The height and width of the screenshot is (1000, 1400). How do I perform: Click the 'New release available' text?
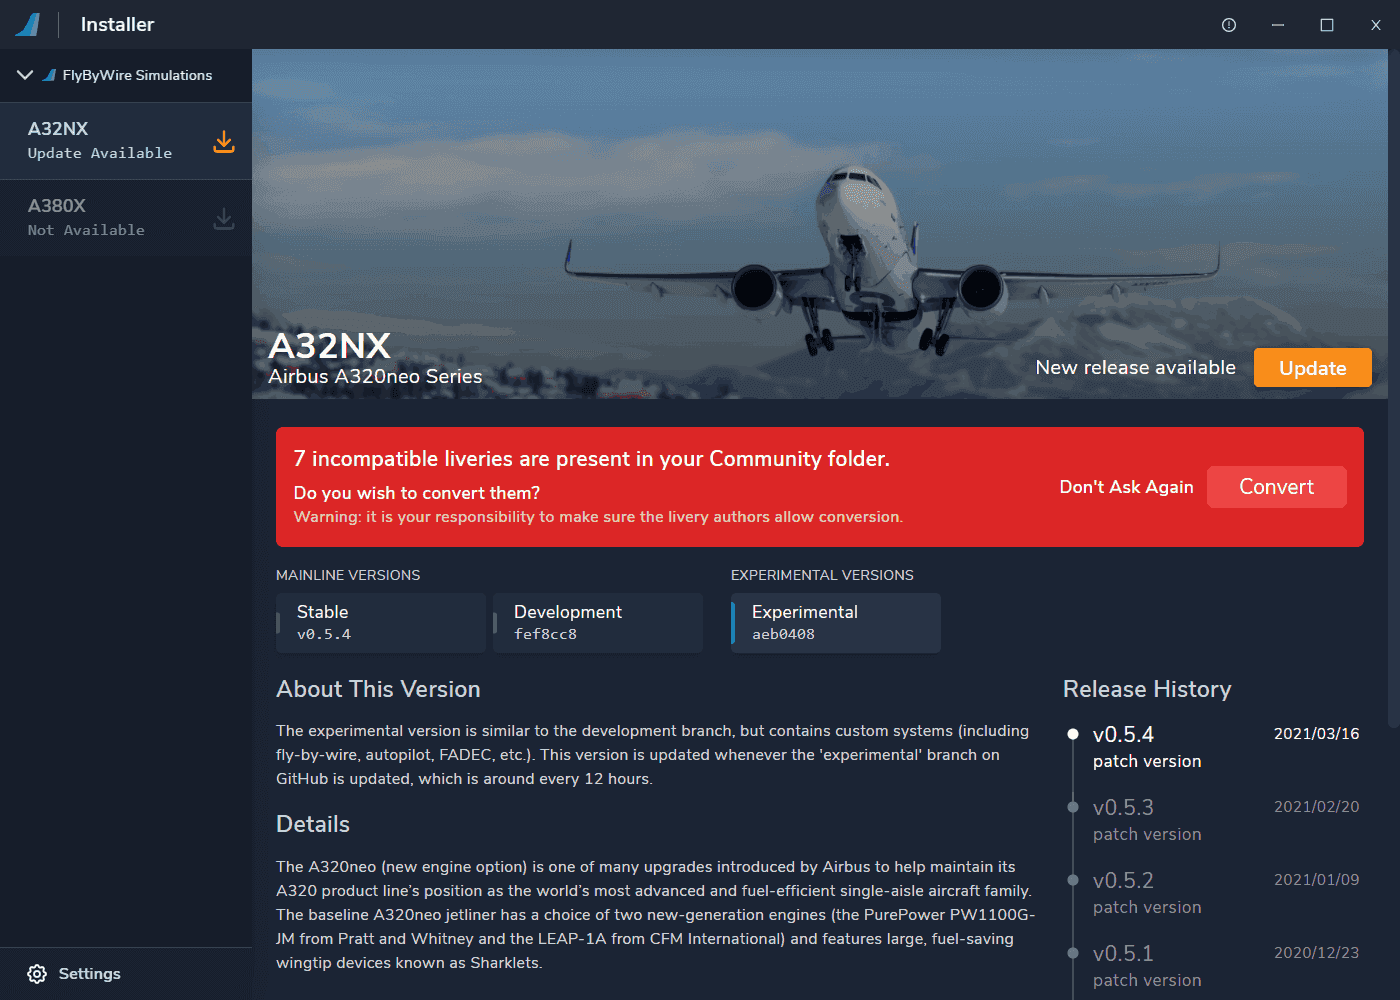(1136, 368)
